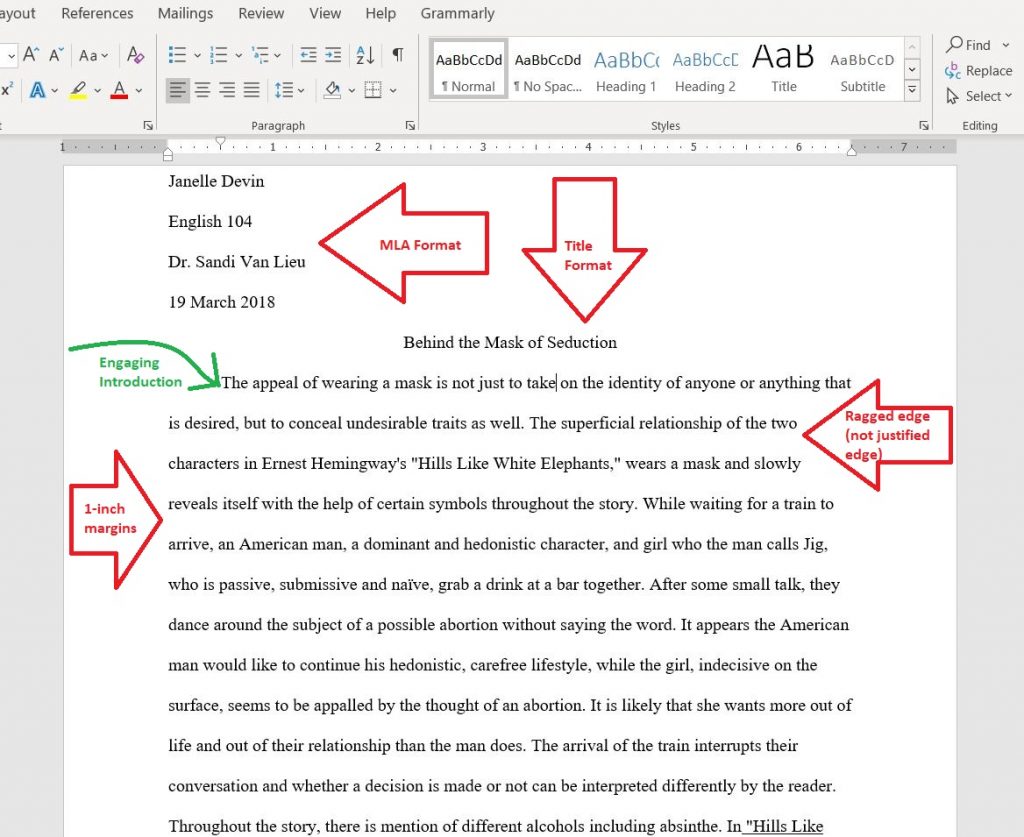
Task: Toggle the bulleted list on
Action: coord(177,55)
